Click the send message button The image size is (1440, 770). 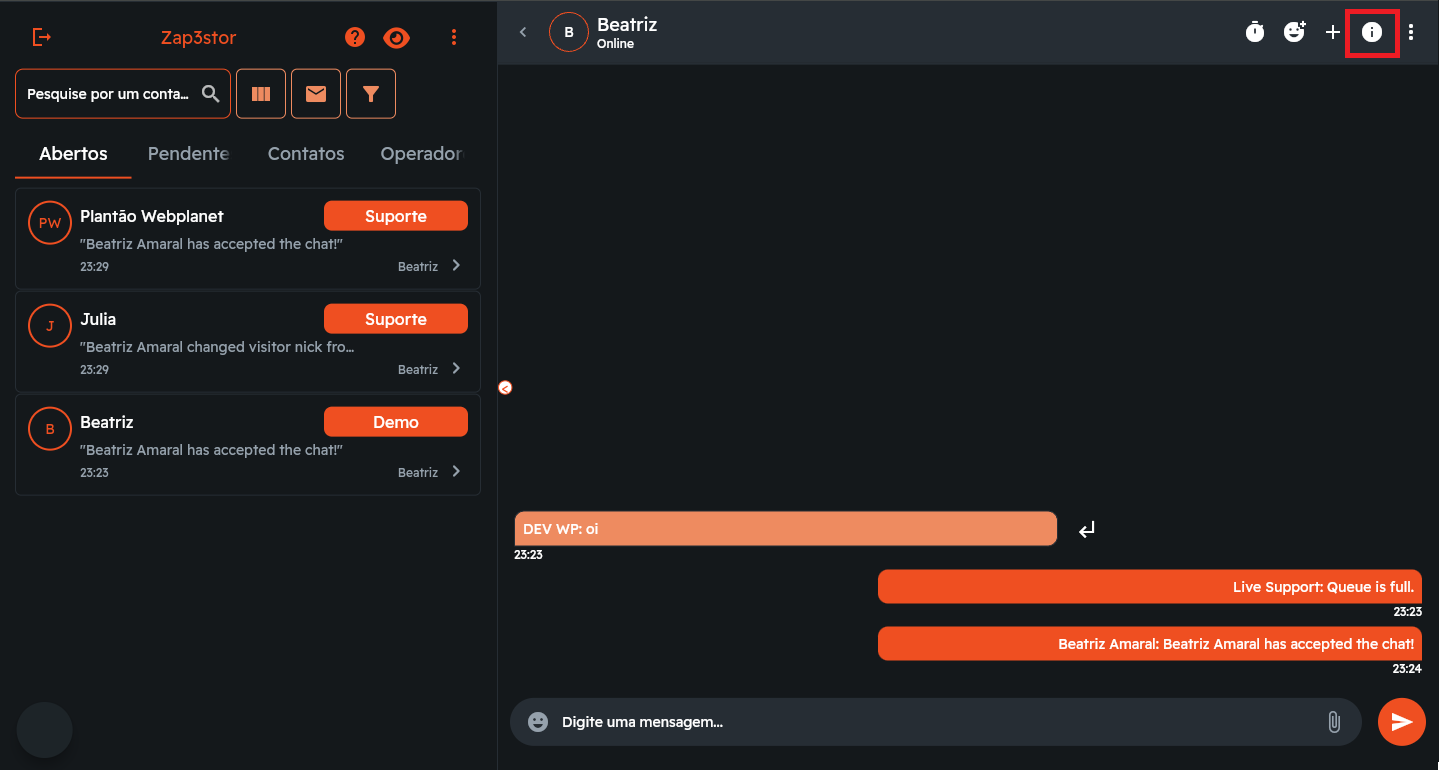coord(1402,722)
